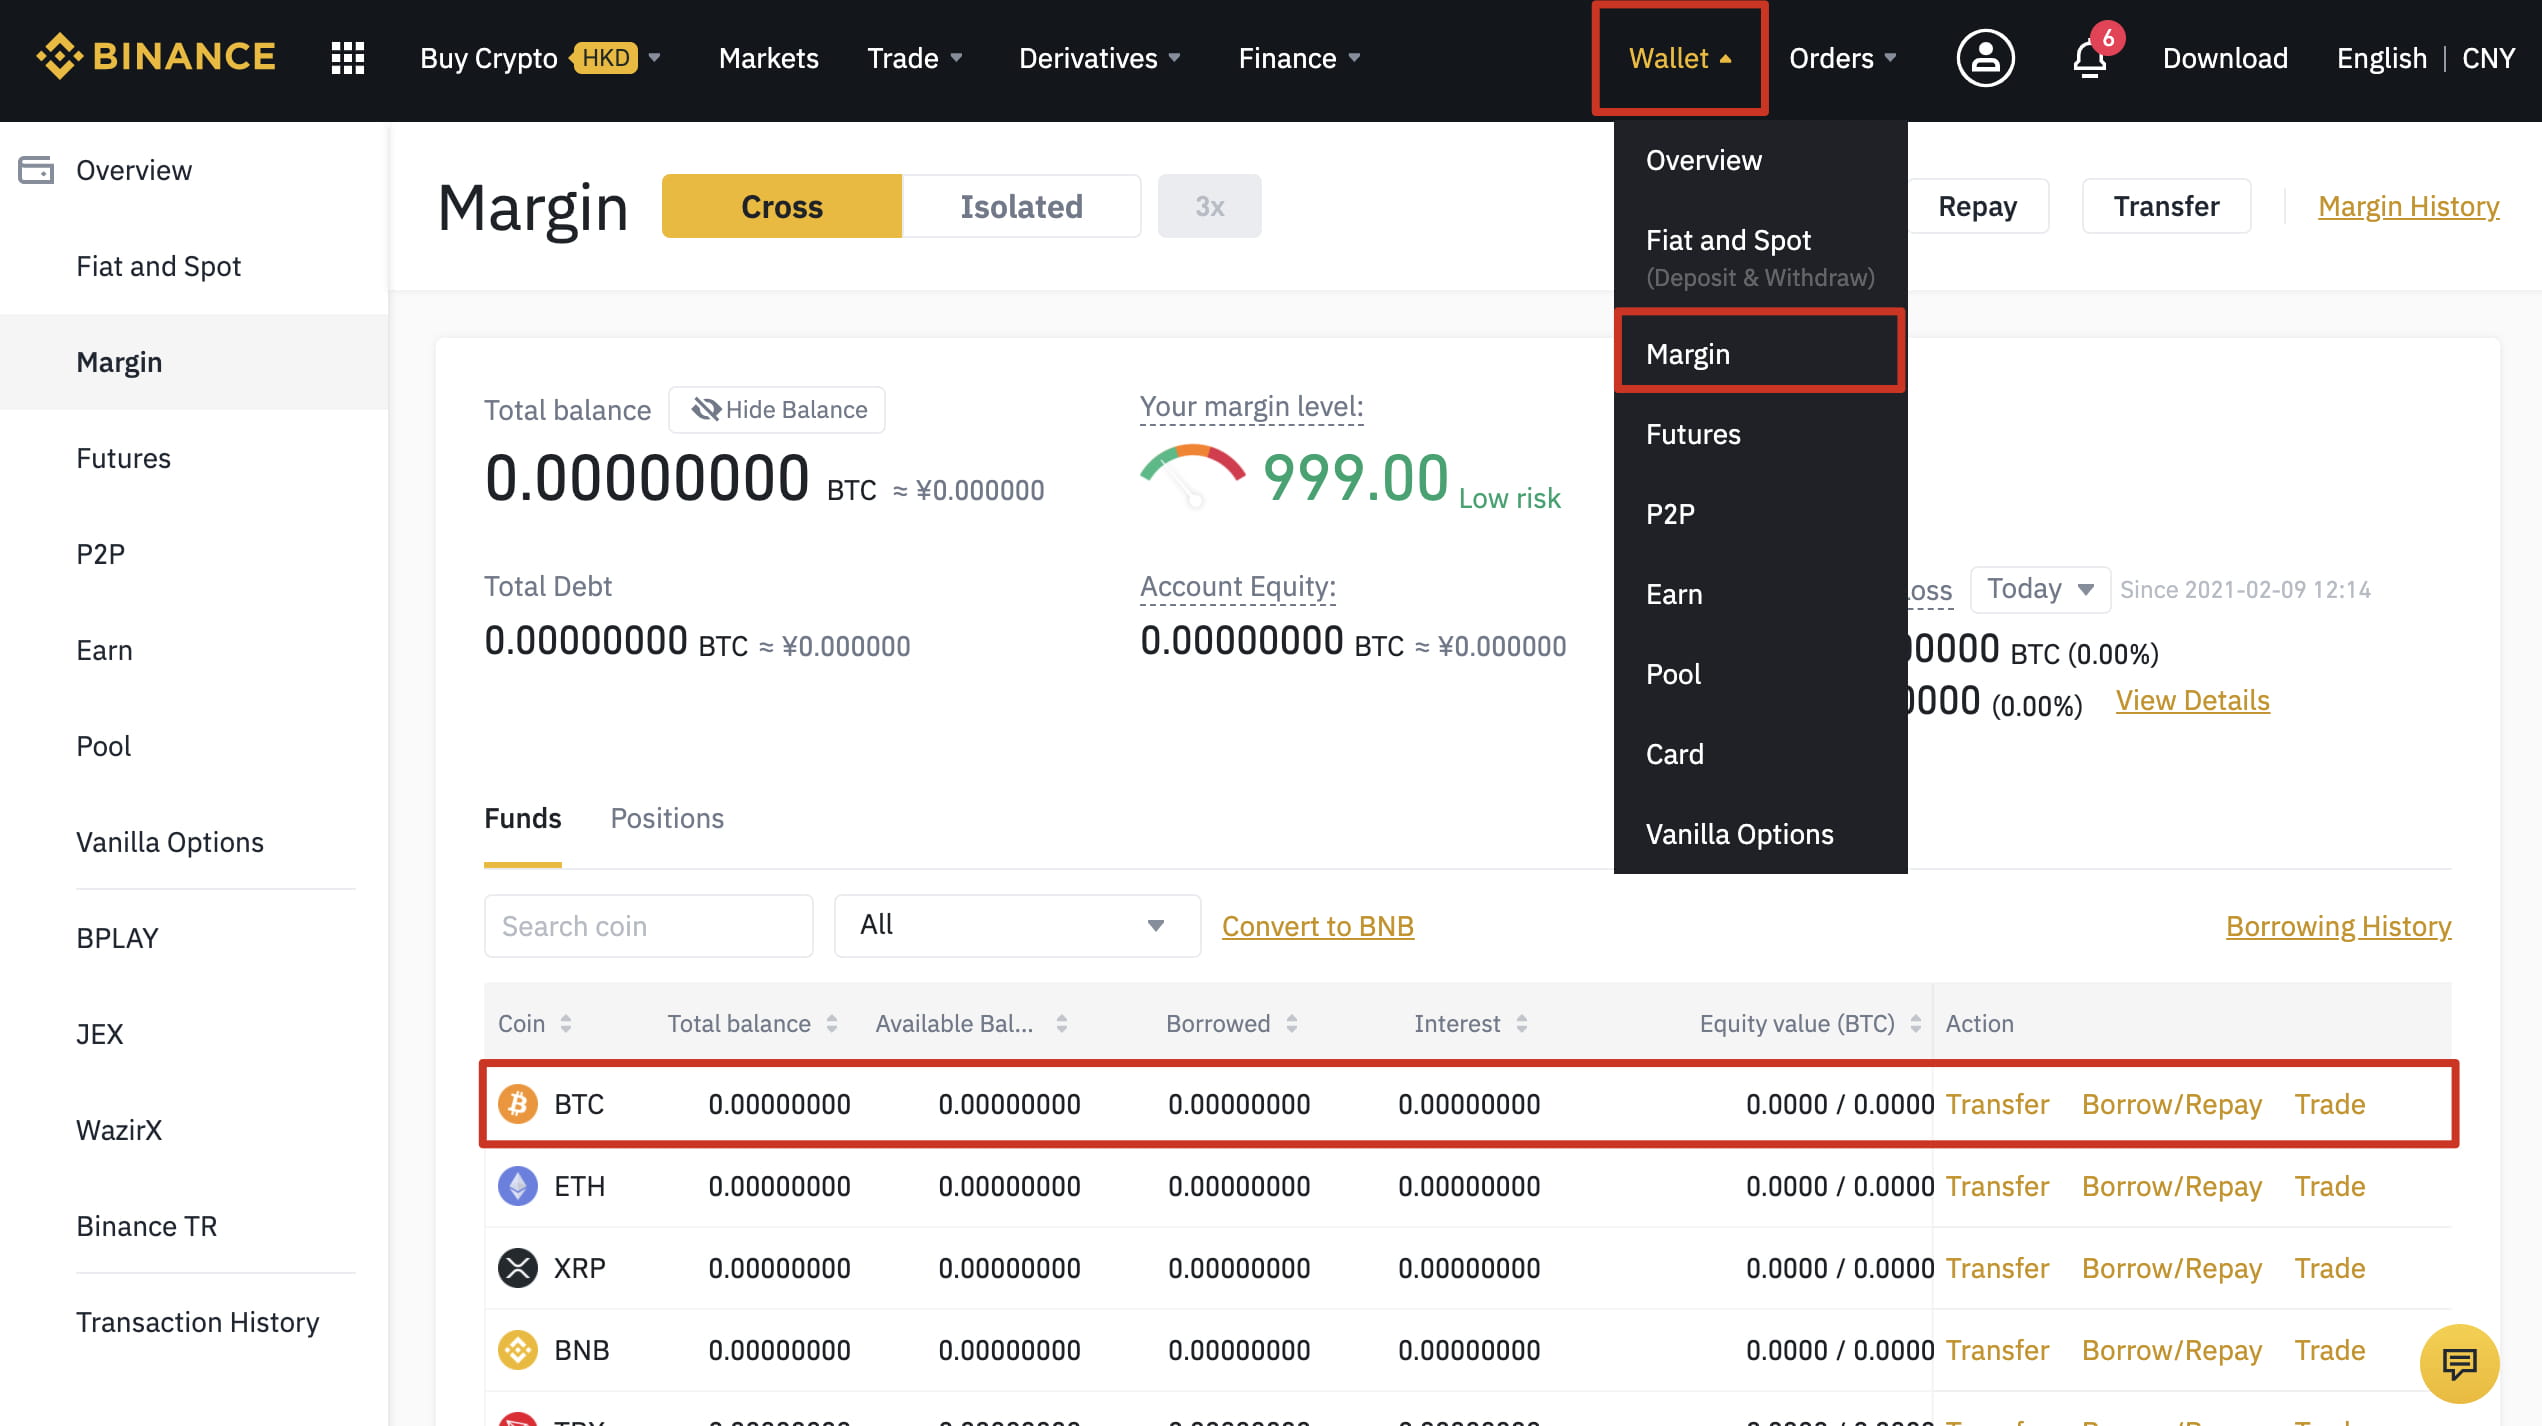Expand the Trade menu
2542x1426 pixels.
point(915,58)
